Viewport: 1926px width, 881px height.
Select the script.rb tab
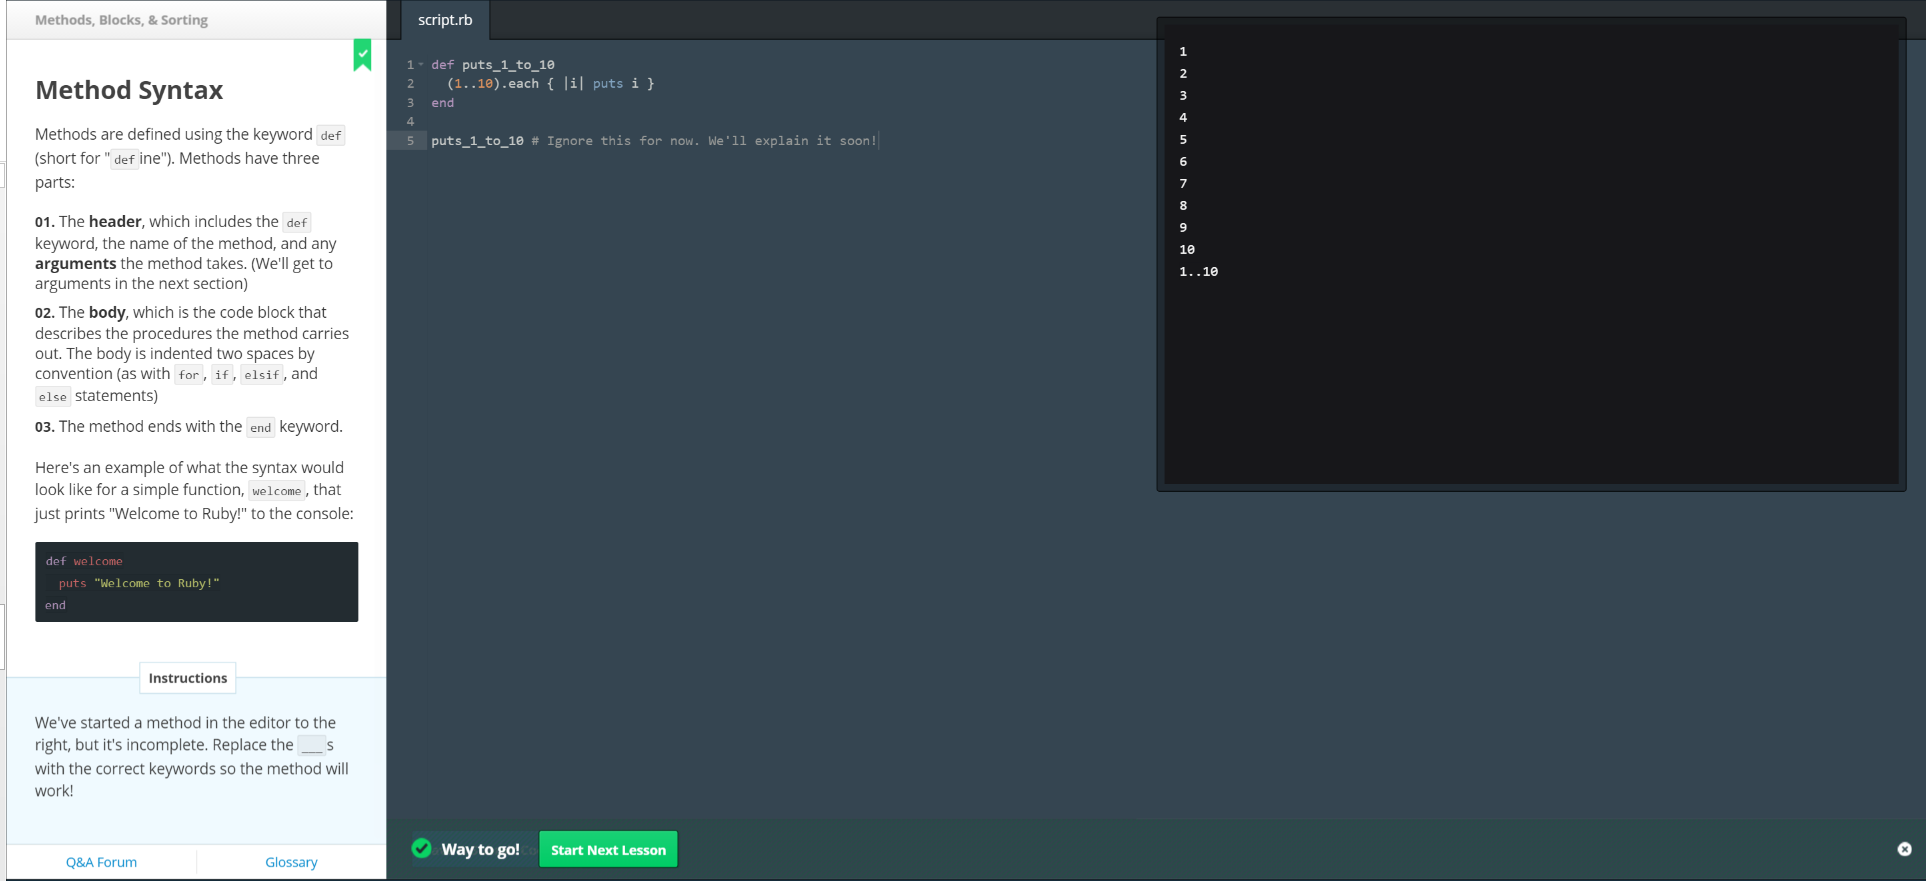click(445, 20)
